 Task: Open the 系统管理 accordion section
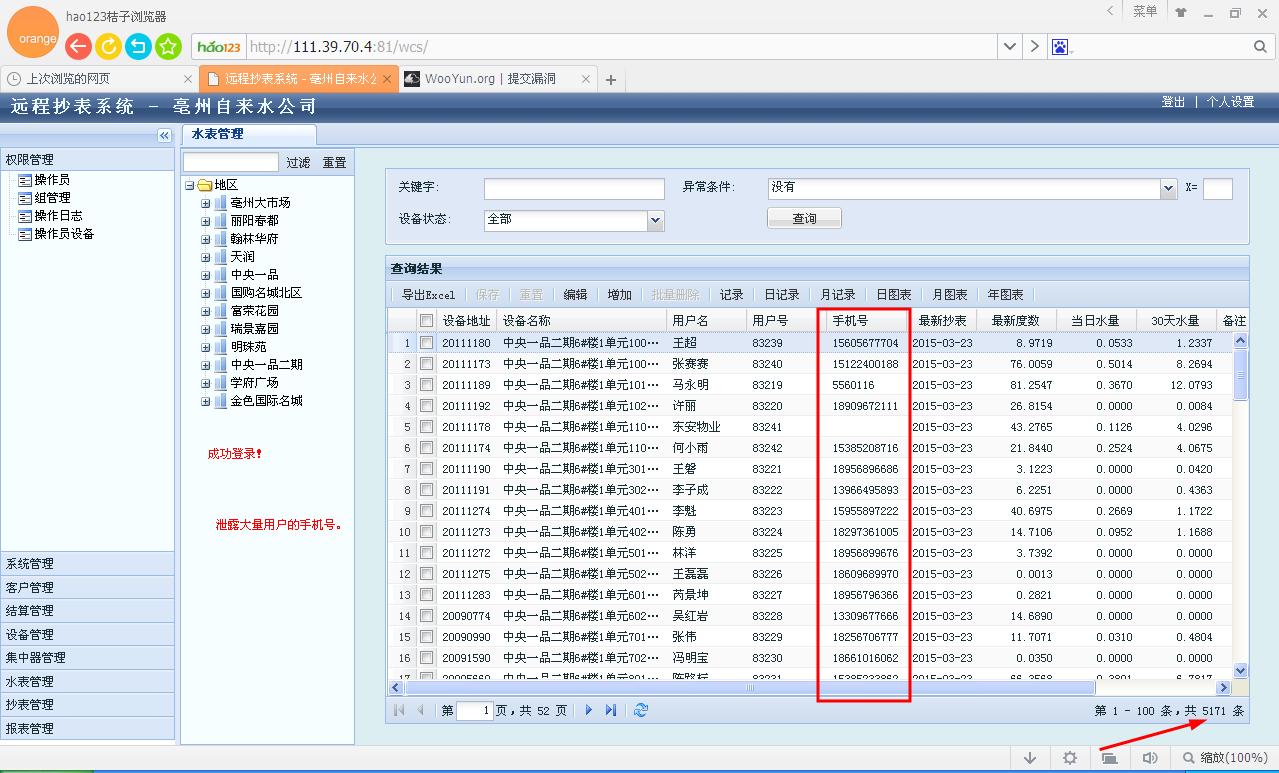[87, 564]
